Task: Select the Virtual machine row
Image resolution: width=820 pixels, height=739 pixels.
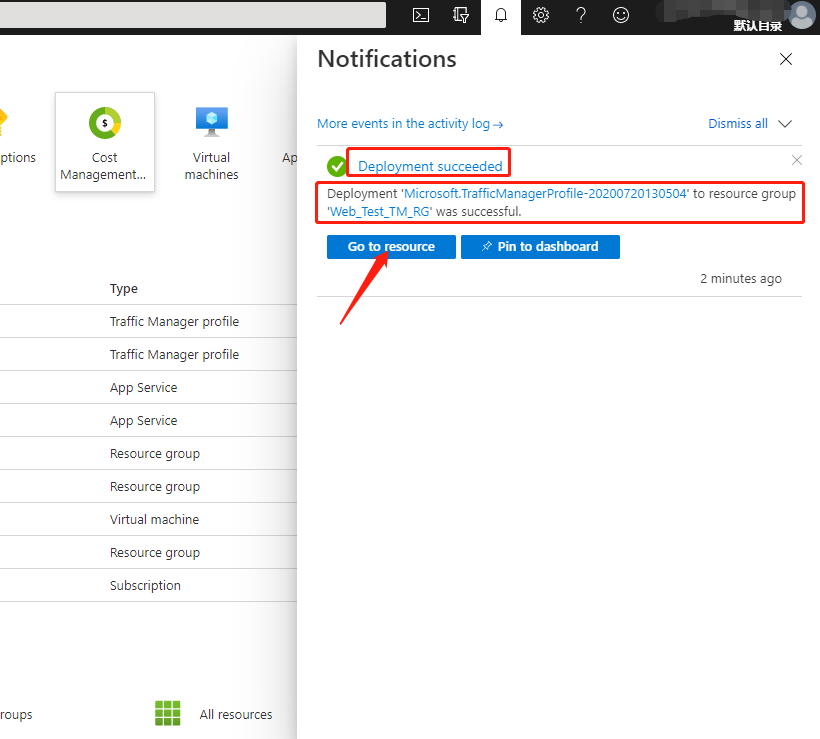Action: (148, 519)
